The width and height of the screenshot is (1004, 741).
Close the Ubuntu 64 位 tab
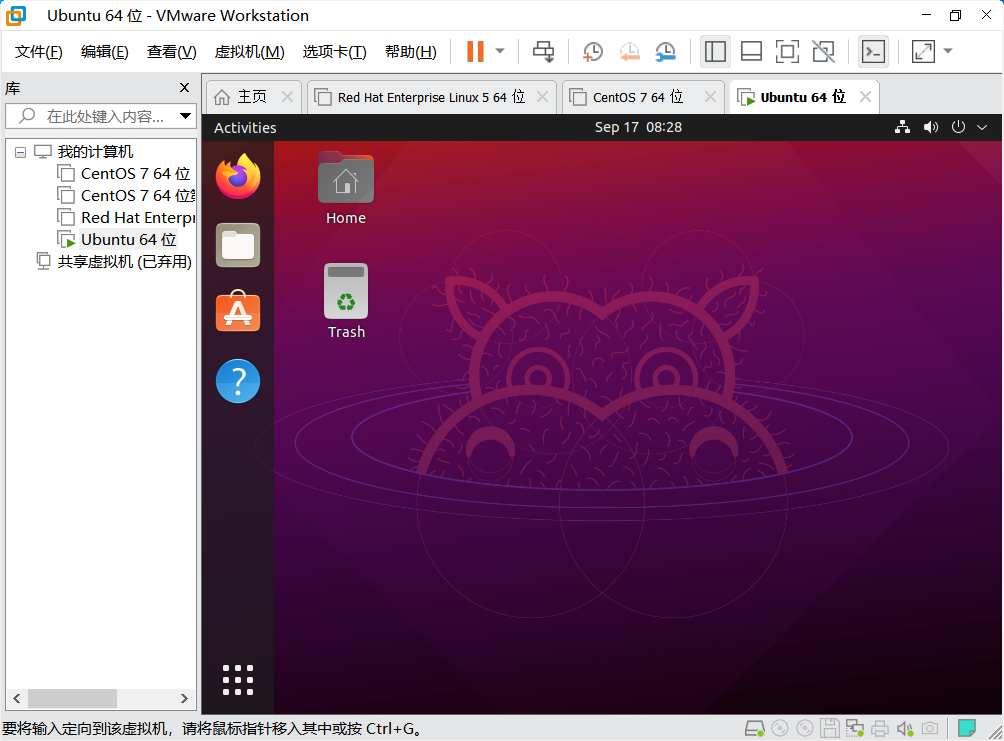865,97
